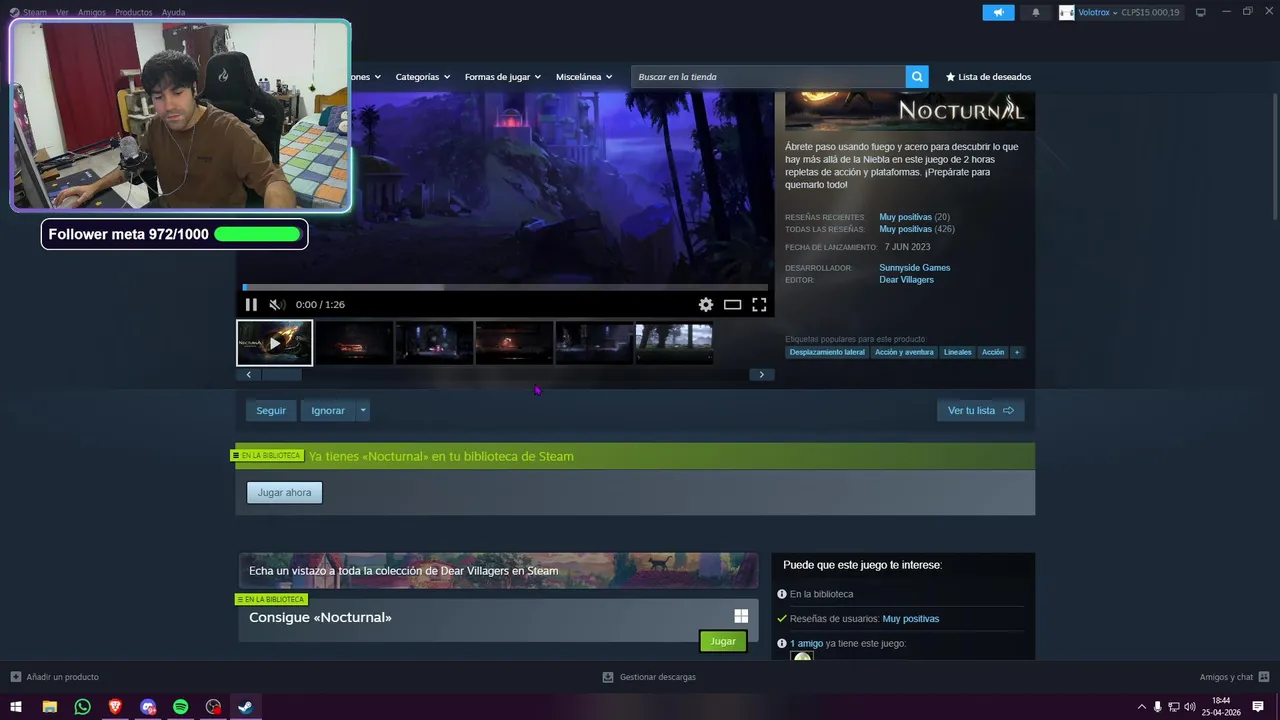Click the Big Picture monitor icon
This screenshot has height=720, width=1280.
click(x=1201, y=12)
